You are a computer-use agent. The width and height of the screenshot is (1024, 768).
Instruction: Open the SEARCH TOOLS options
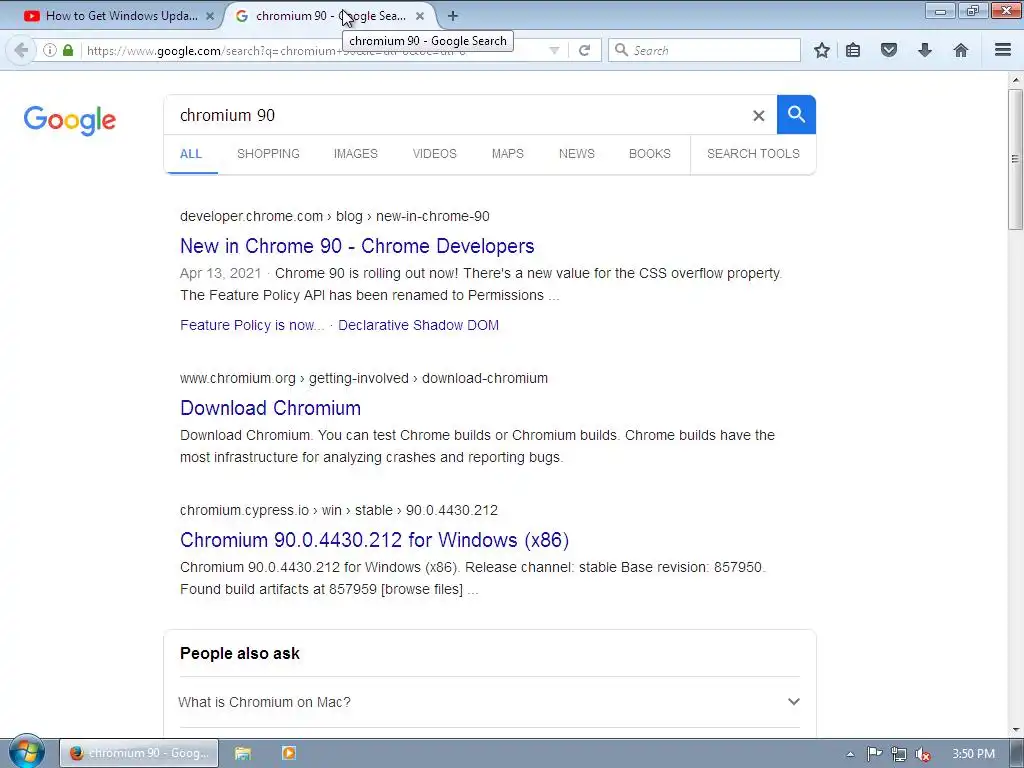click(x=753, y=153)
